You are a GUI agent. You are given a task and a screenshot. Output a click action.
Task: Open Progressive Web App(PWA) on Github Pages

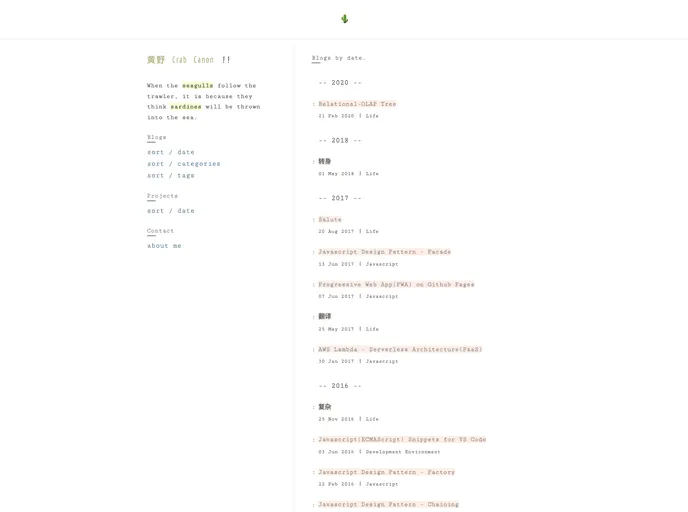click(396, 285)
